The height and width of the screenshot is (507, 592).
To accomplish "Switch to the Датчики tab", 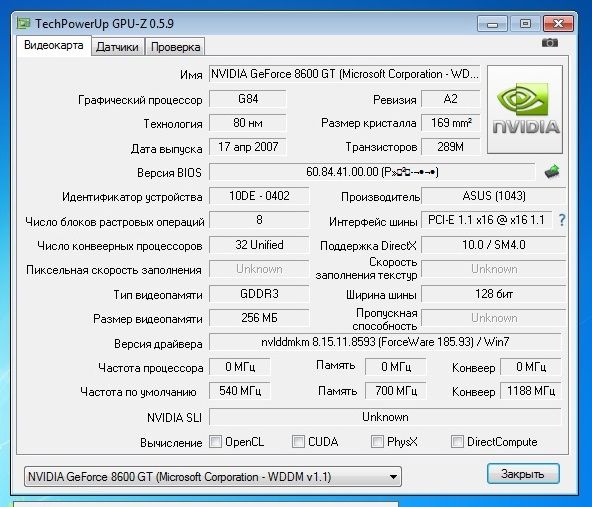I will (x=117, y=47).
